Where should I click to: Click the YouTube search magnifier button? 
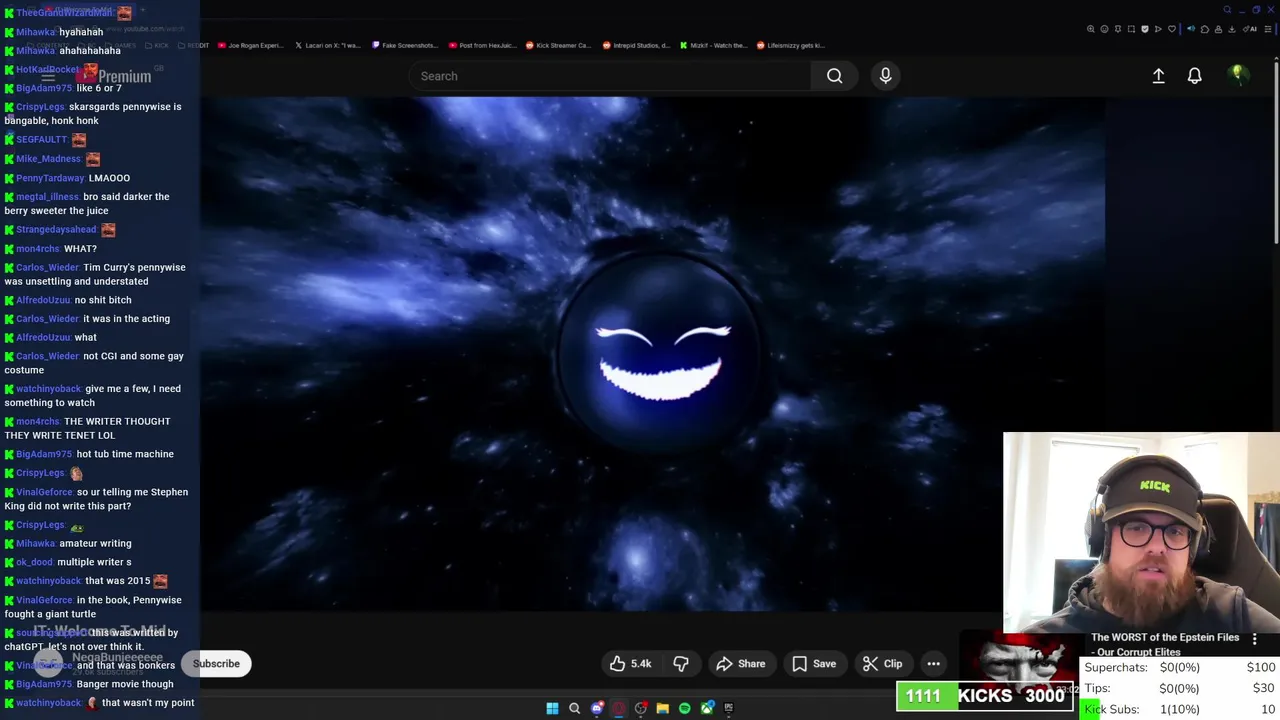[834, 76]
